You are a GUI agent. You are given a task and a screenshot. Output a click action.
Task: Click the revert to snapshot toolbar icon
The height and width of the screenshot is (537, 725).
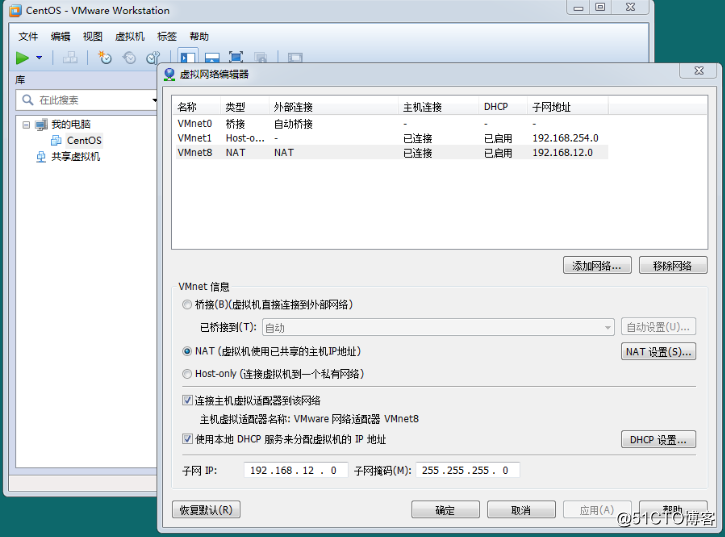point(129,58)
